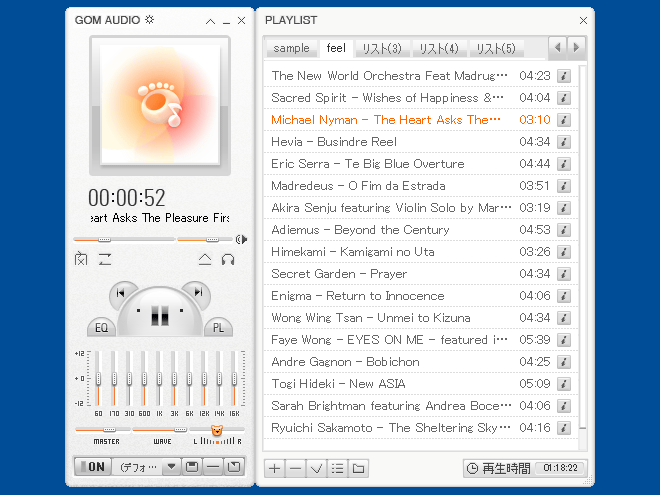Click the 再生時間 playback time button
The image size is (660, 495).
click(499, 468)
